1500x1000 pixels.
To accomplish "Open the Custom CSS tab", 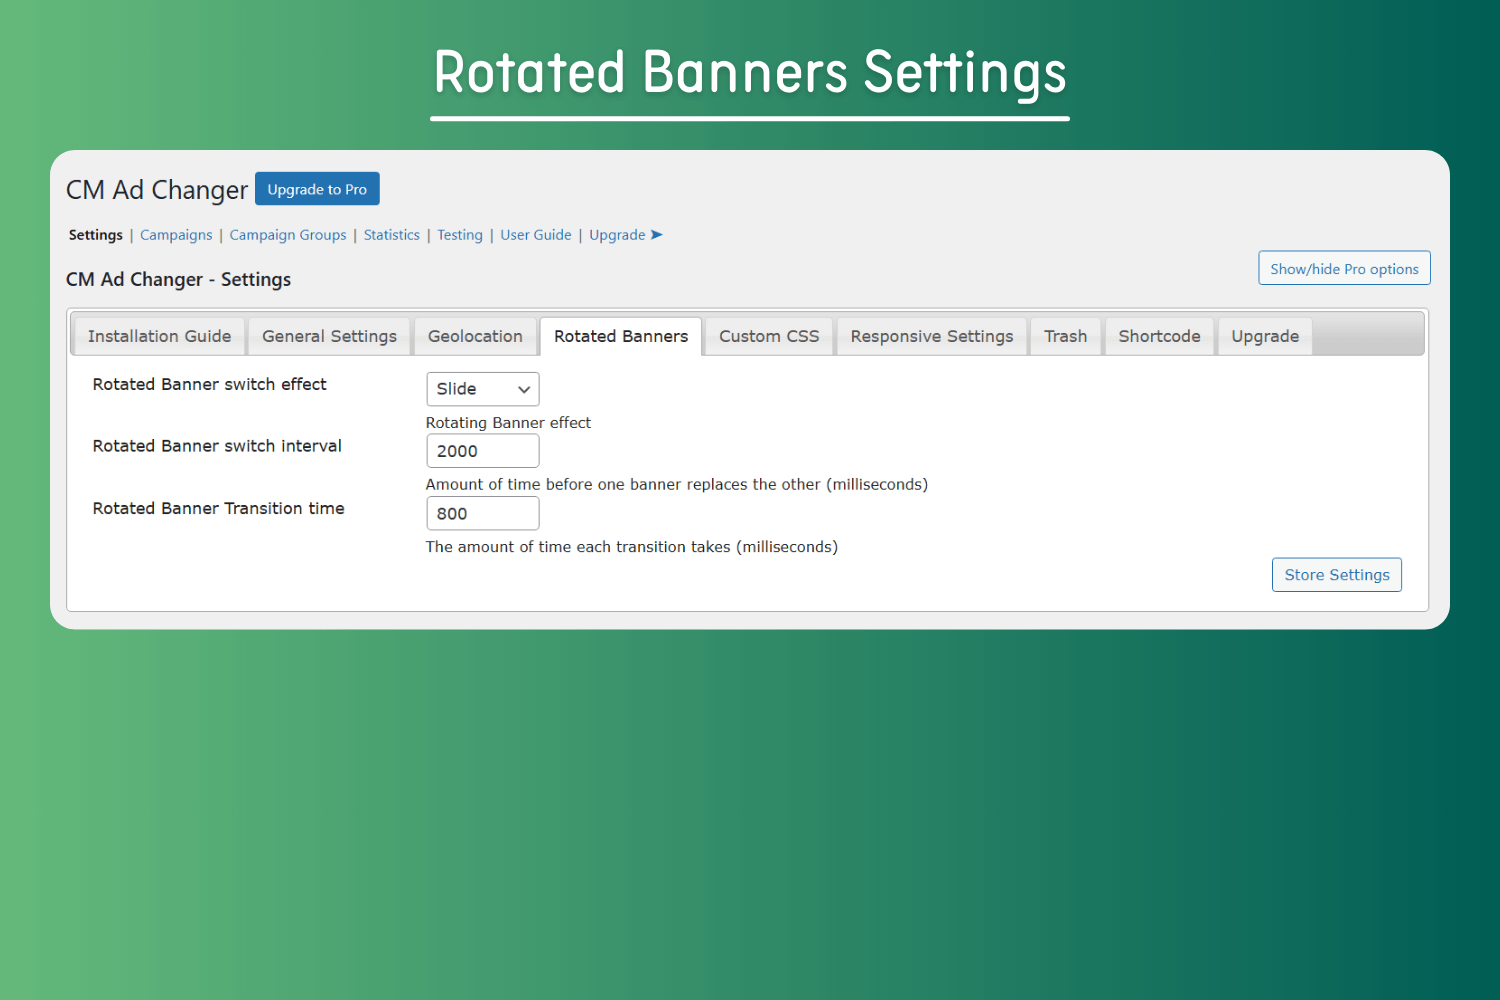I will pyautogui.click(x=769, y=336).
